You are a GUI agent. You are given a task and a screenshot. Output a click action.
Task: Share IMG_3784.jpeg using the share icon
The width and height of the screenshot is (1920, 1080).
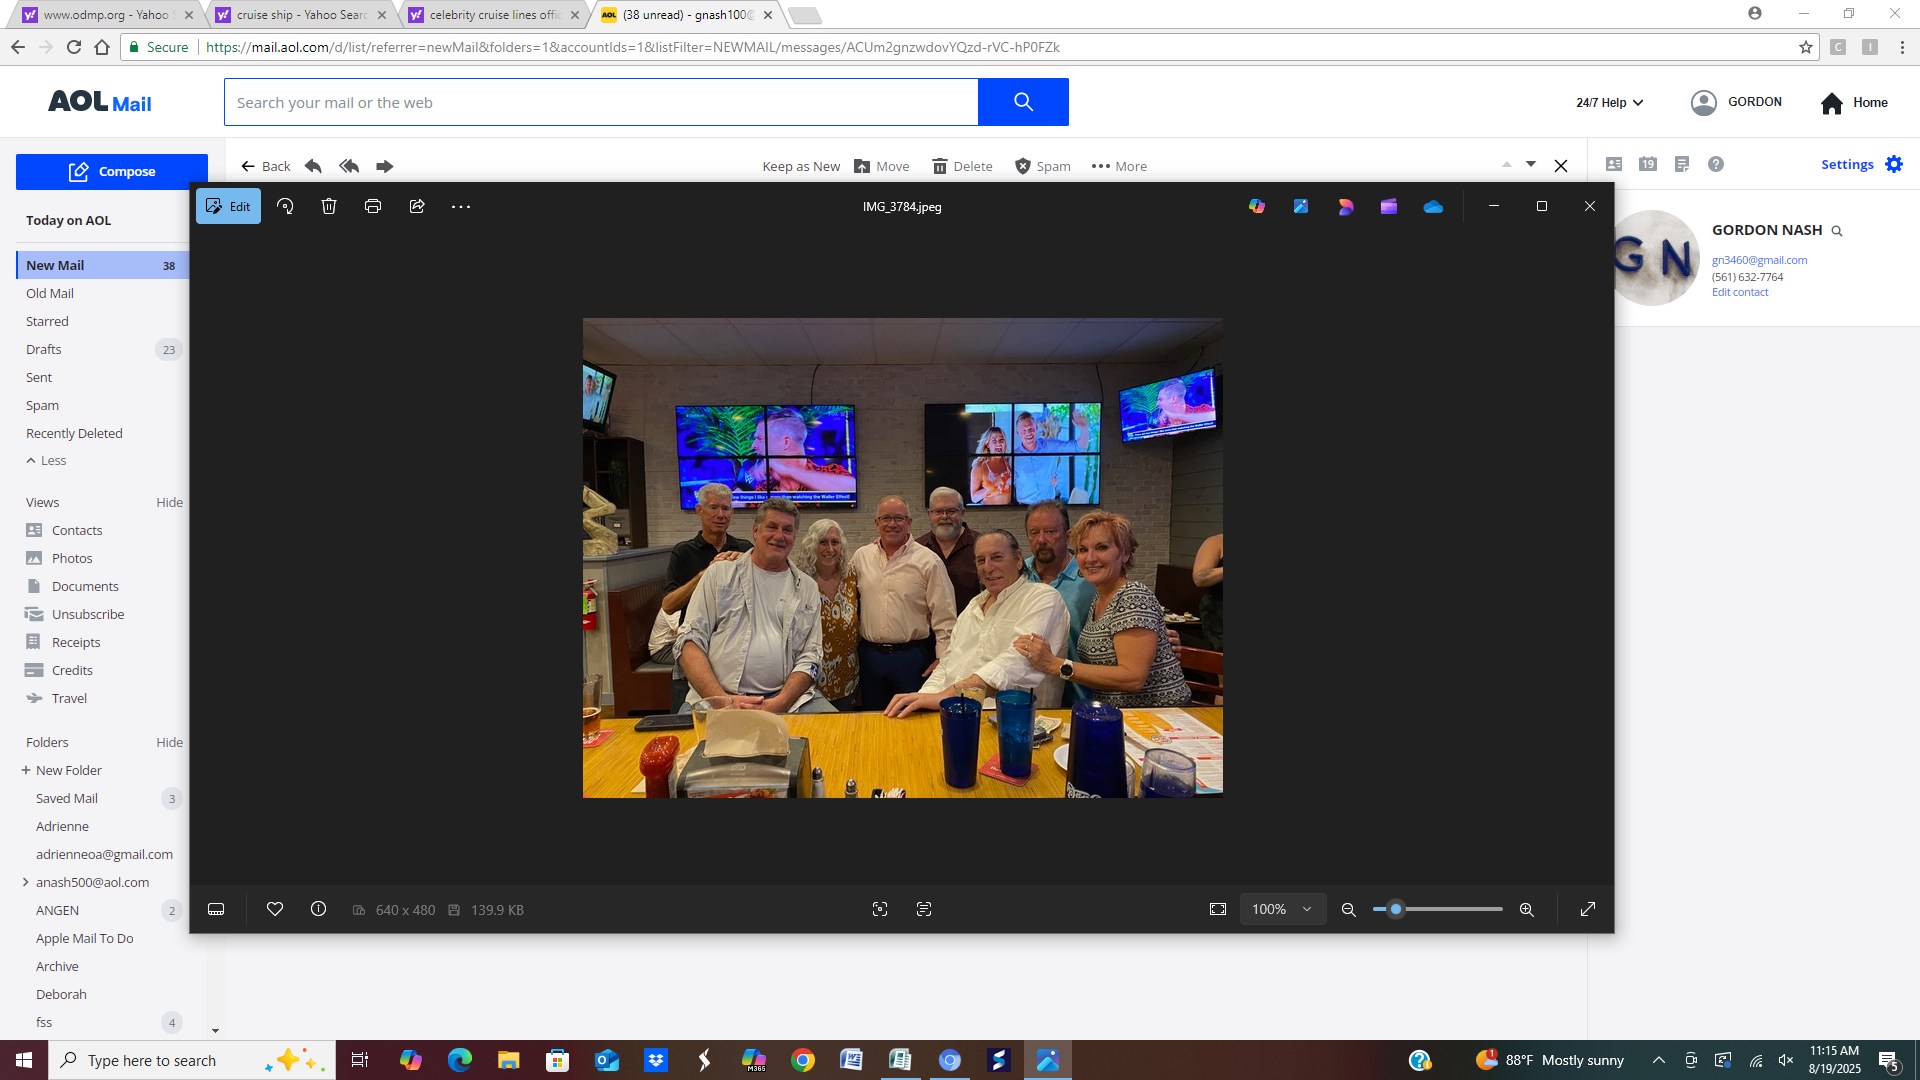tap(417, 206)
